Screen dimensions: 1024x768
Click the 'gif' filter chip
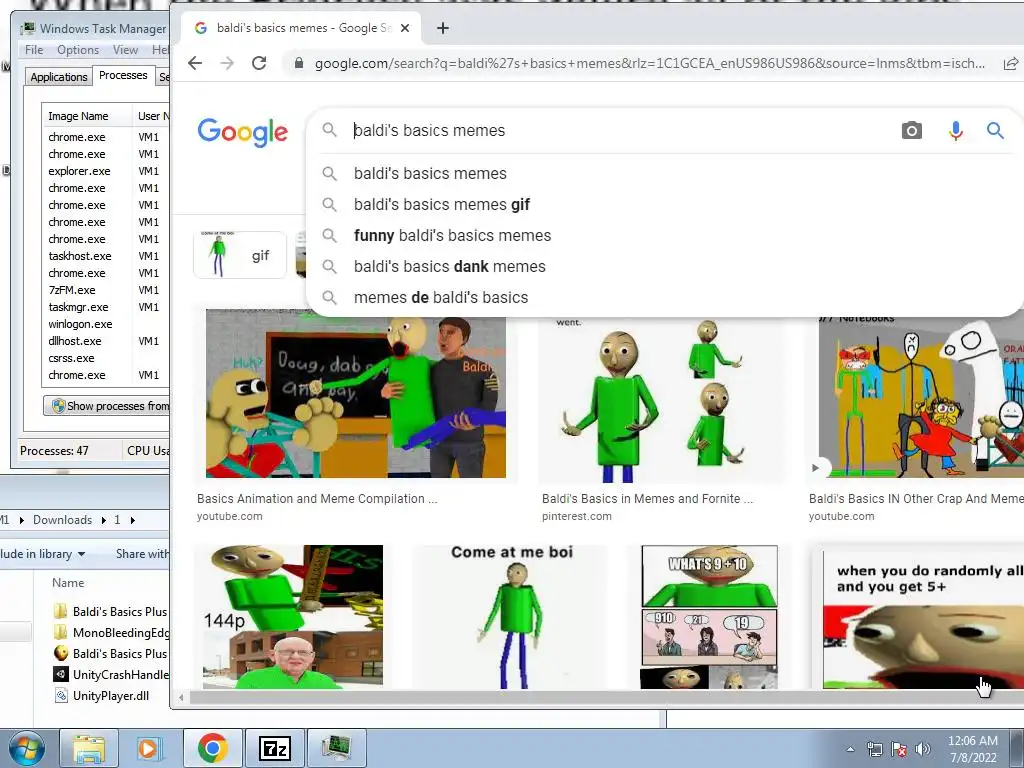[240, 255]
